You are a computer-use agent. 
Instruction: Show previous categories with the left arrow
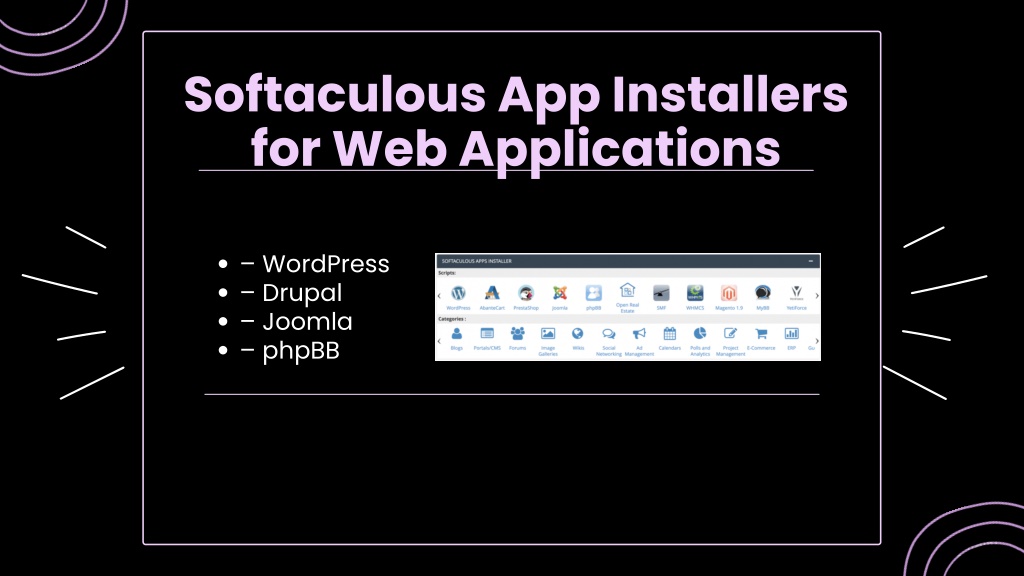(439, 341)
